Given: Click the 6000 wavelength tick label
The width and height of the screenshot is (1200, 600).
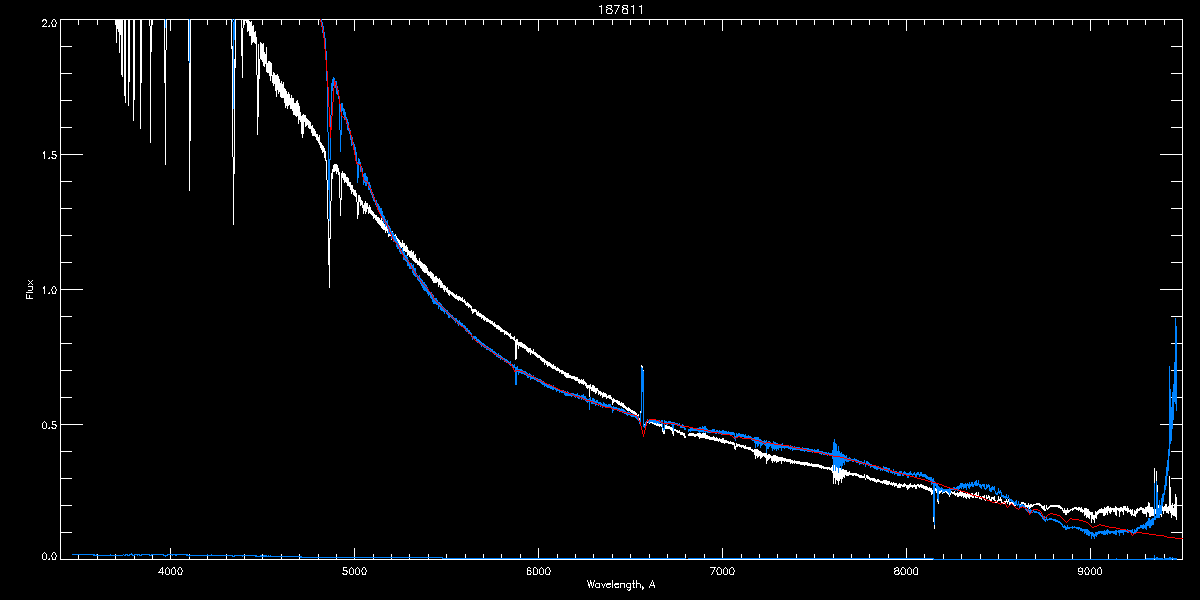Looking at the screenshot, I should (538, 571).
